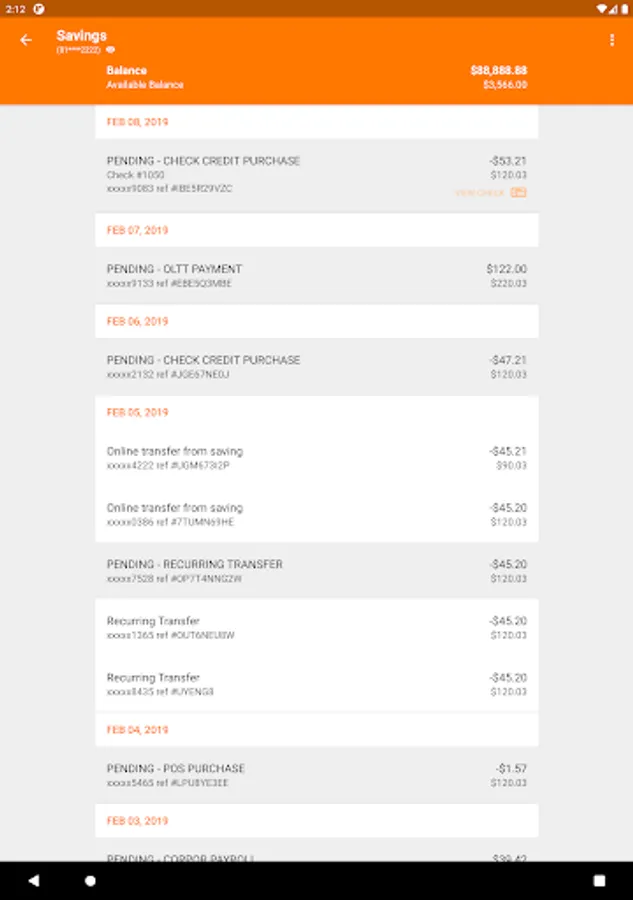The width and height of the screenshot is (633, 900).
Task: Select check credit purchase of -$47.21
Action: point(316,367)
